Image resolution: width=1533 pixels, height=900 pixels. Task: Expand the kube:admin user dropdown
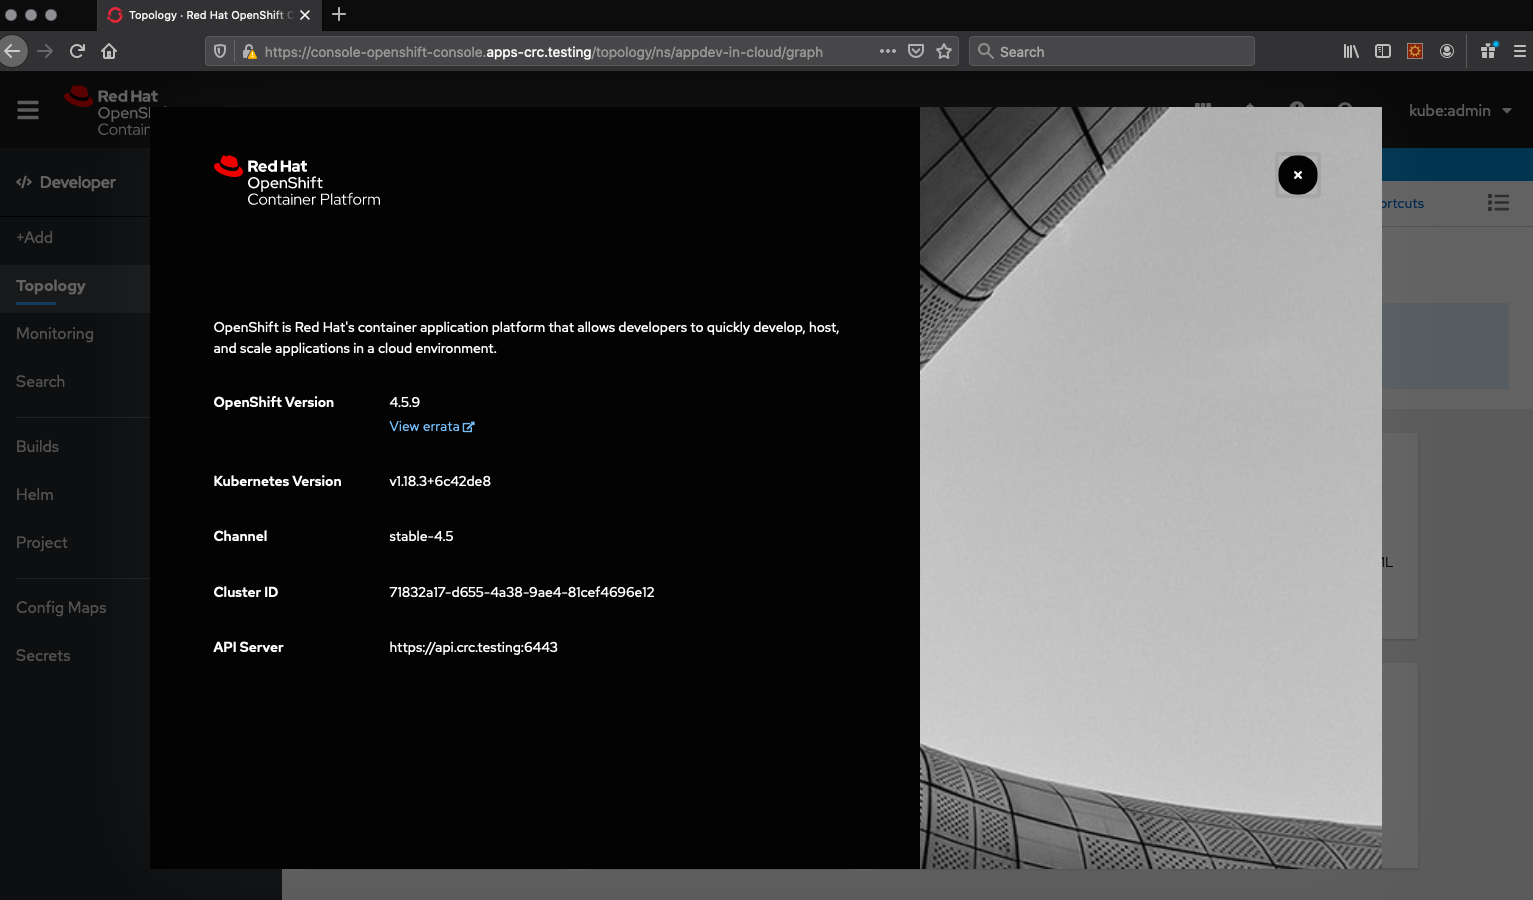(x=1460, y=110)
